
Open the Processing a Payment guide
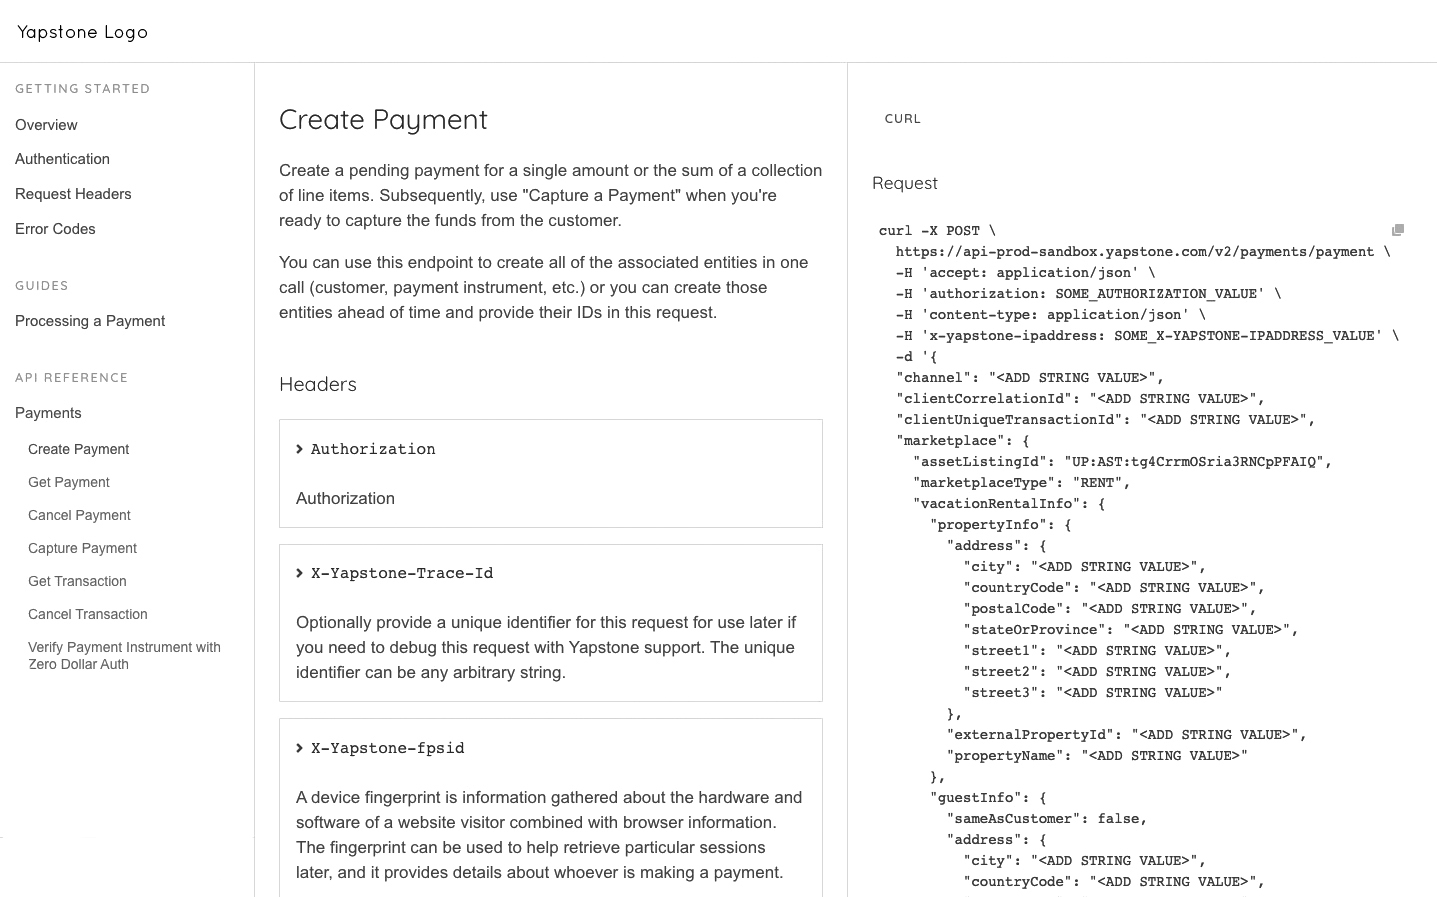(x=90, y=321)
